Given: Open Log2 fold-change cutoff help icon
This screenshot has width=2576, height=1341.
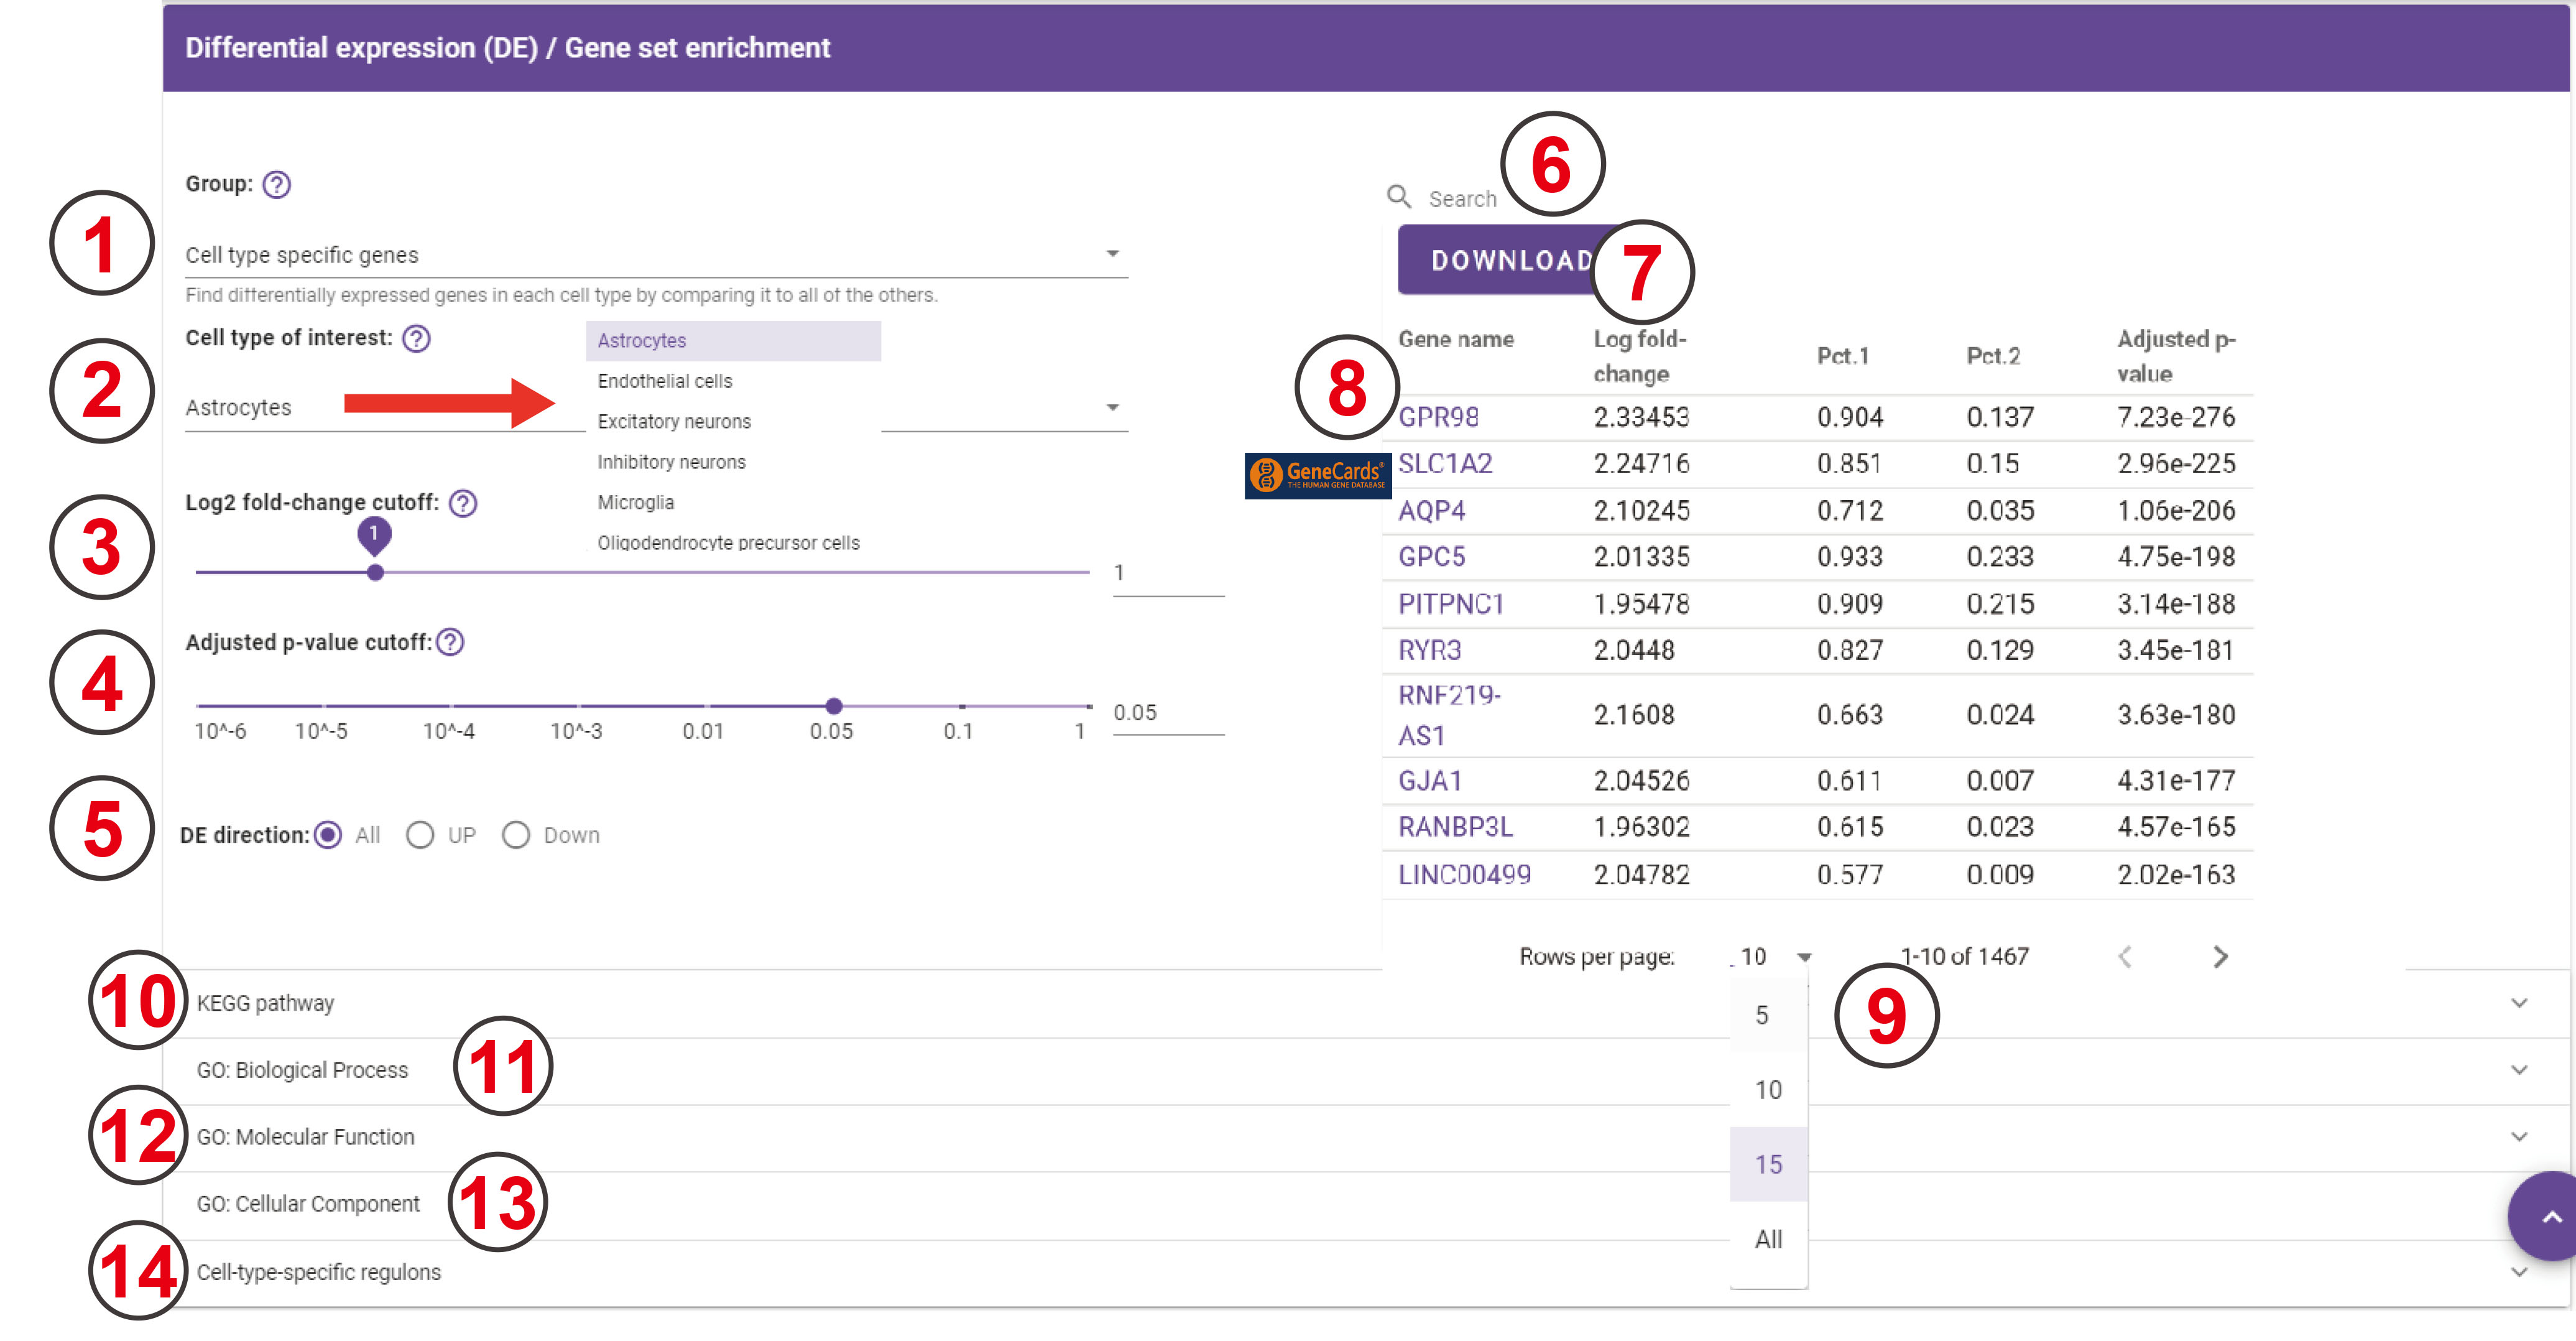Looking at the screenshot, I should point(462,503).
